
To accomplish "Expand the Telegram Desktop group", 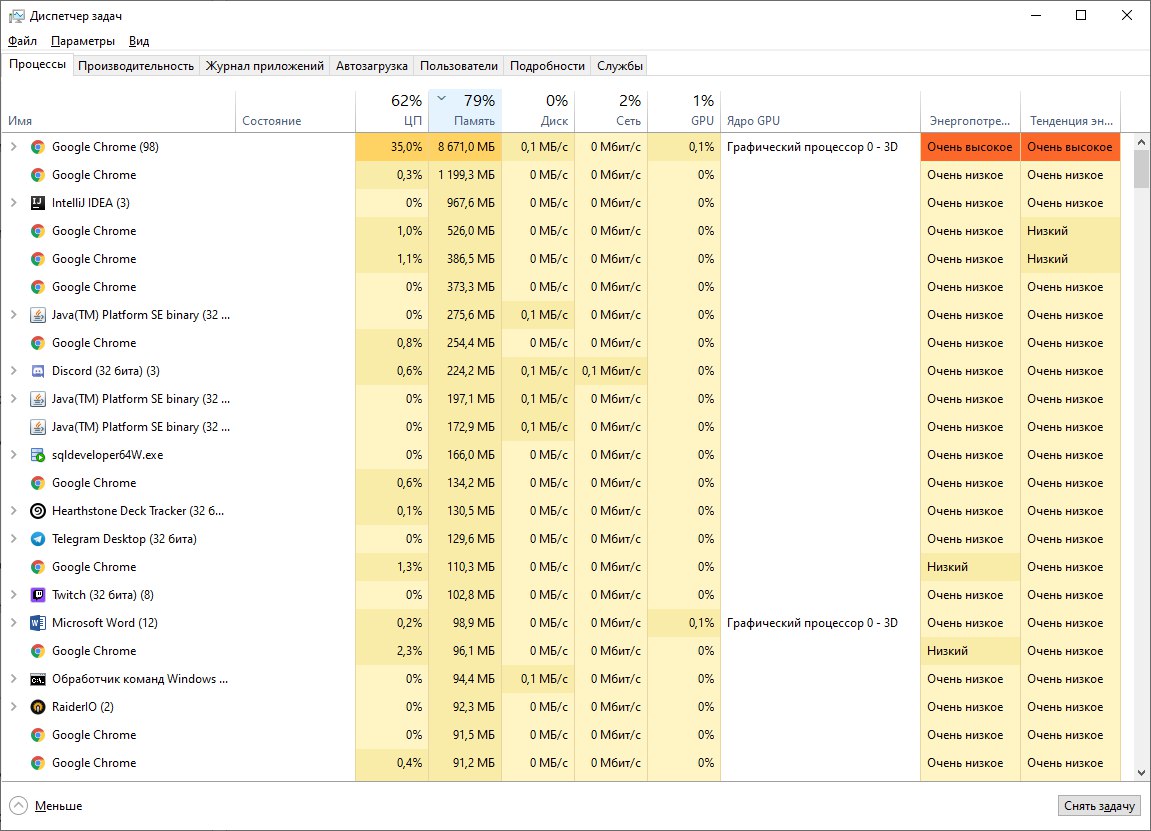I will pos(13,539).
